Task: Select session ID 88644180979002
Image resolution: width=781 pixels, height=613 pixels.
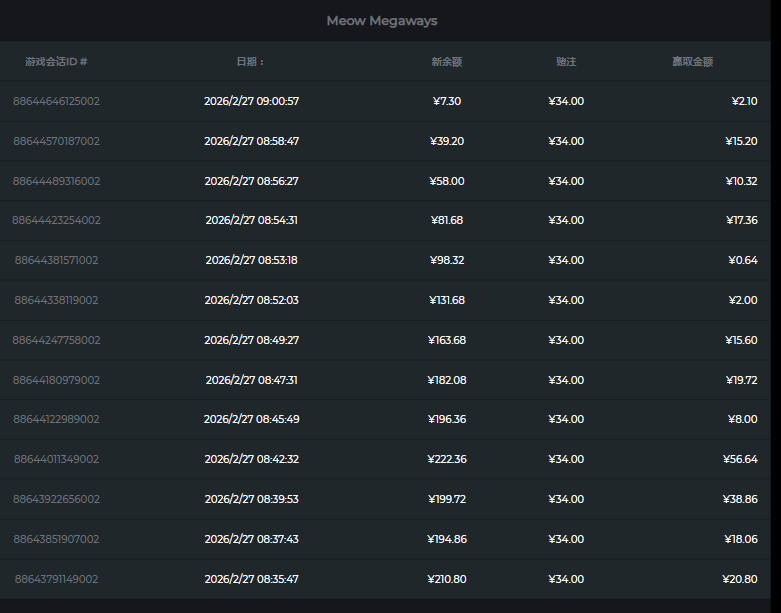Action: point(56,380)
